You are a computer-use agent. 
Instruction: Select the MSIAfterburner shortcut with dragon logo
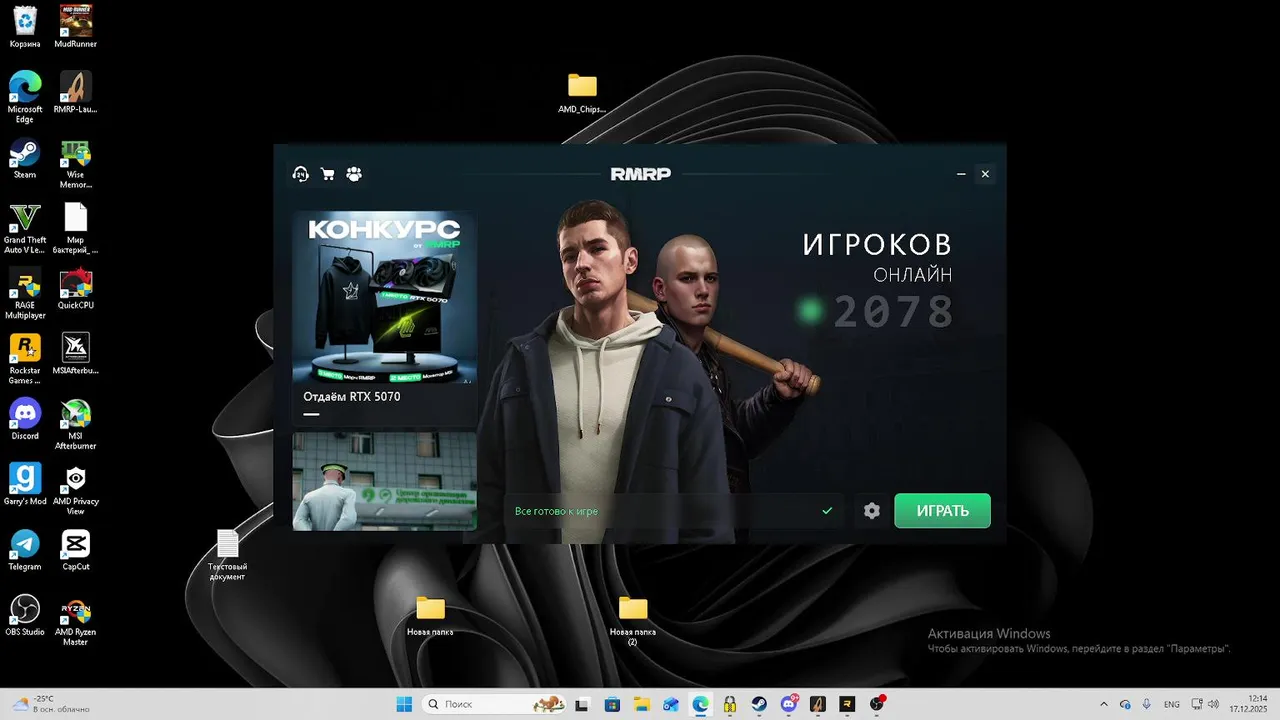pos(76,354)
